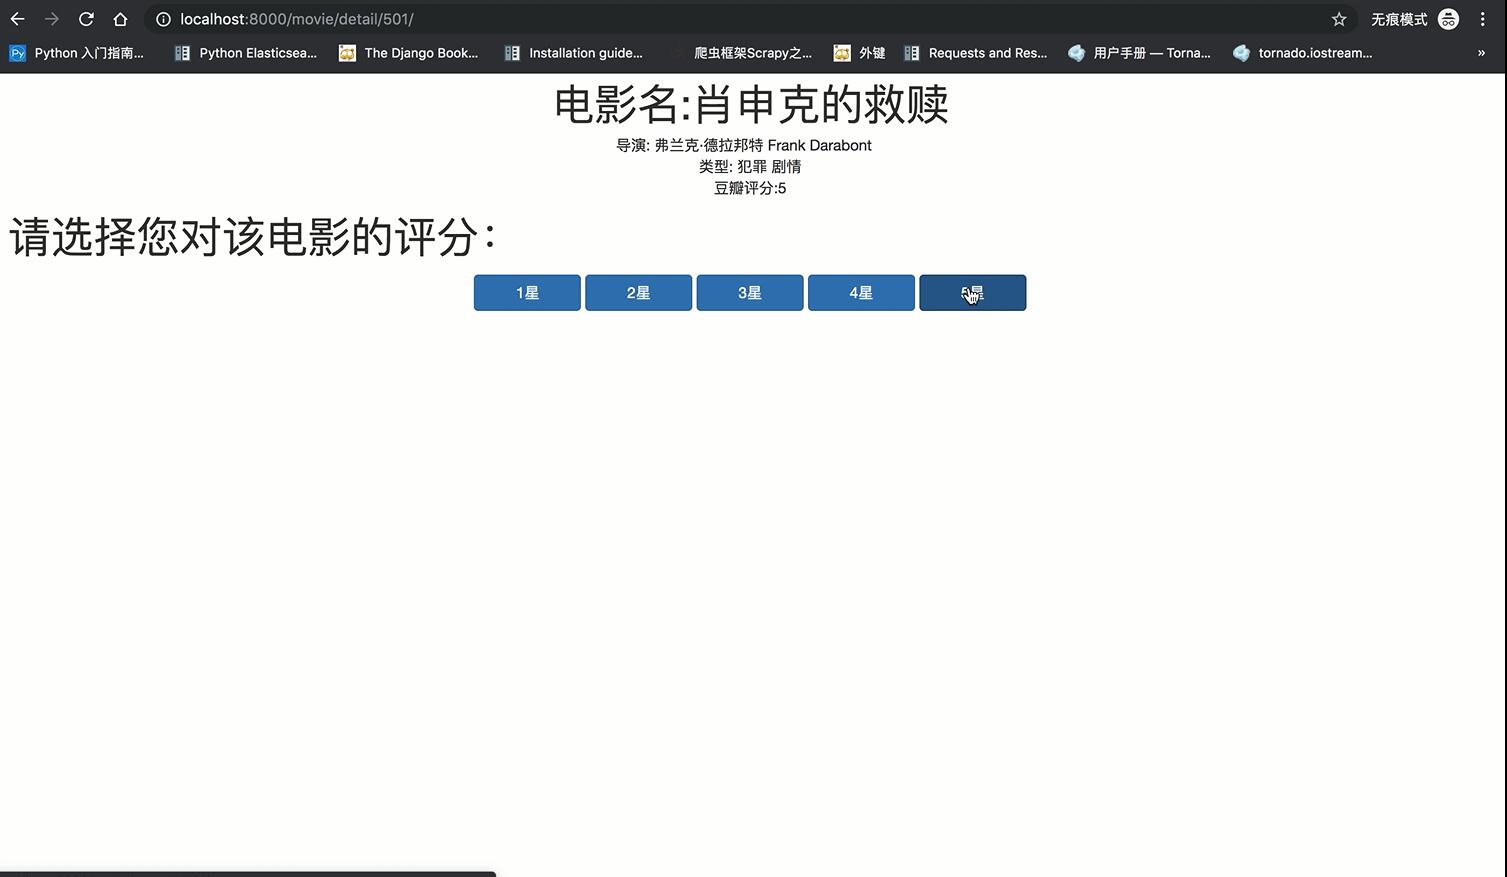This screenshot has height=877, width=1507.
Task: Open the 用户手册 Tornado bookmark
Action: 1140,53
